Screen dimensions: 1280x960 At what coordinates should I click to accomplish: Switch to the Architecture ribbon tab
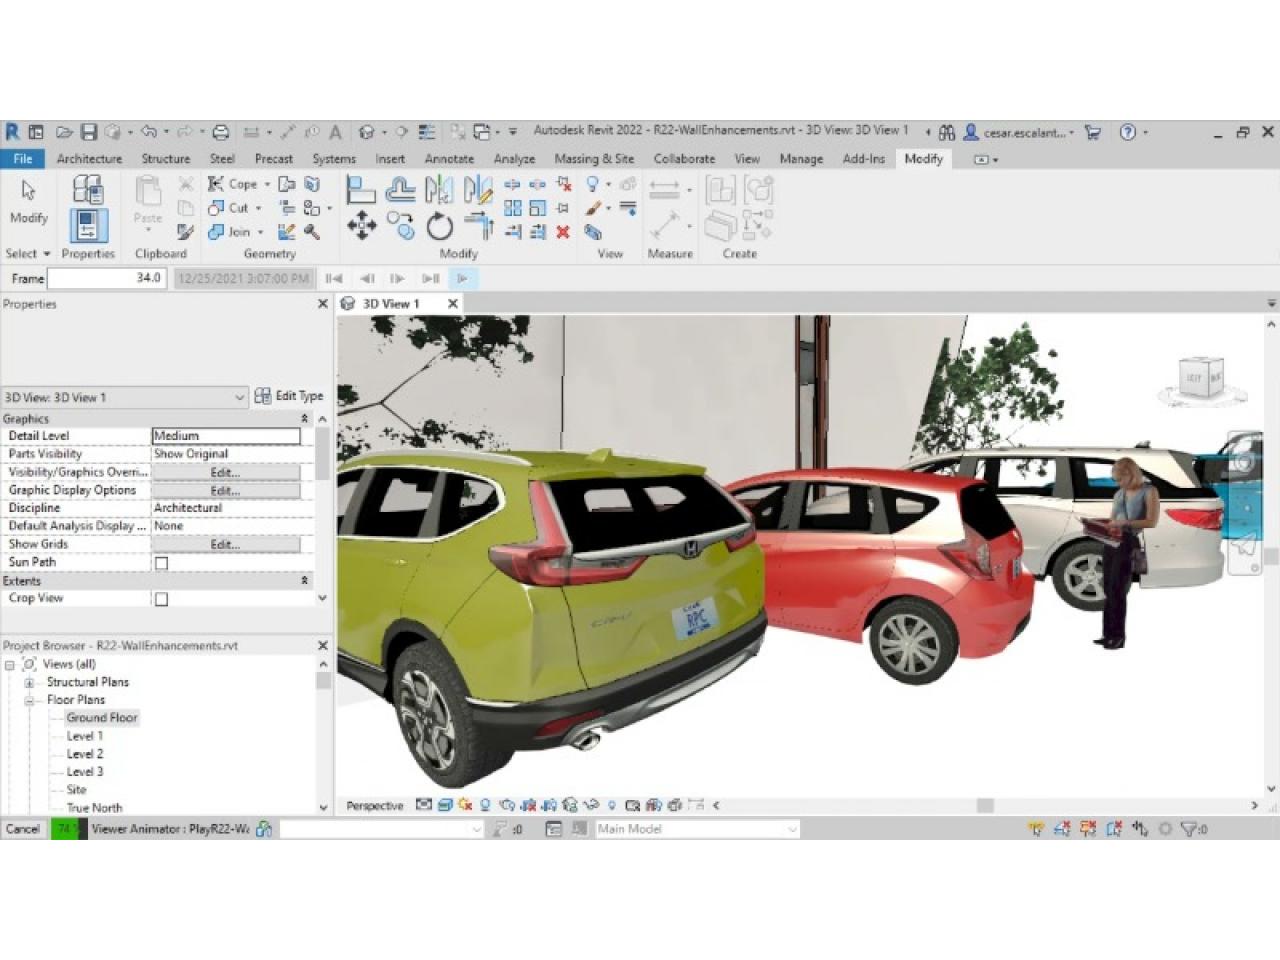coord(89,159)
